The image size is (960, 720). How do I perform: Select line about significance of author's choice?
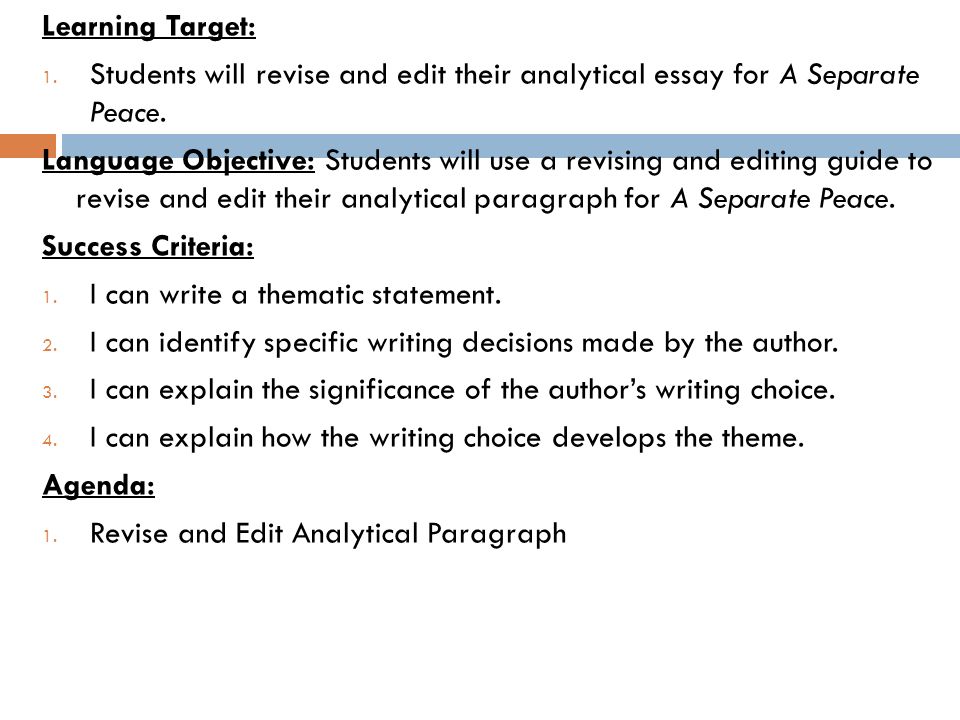(462, 391)
